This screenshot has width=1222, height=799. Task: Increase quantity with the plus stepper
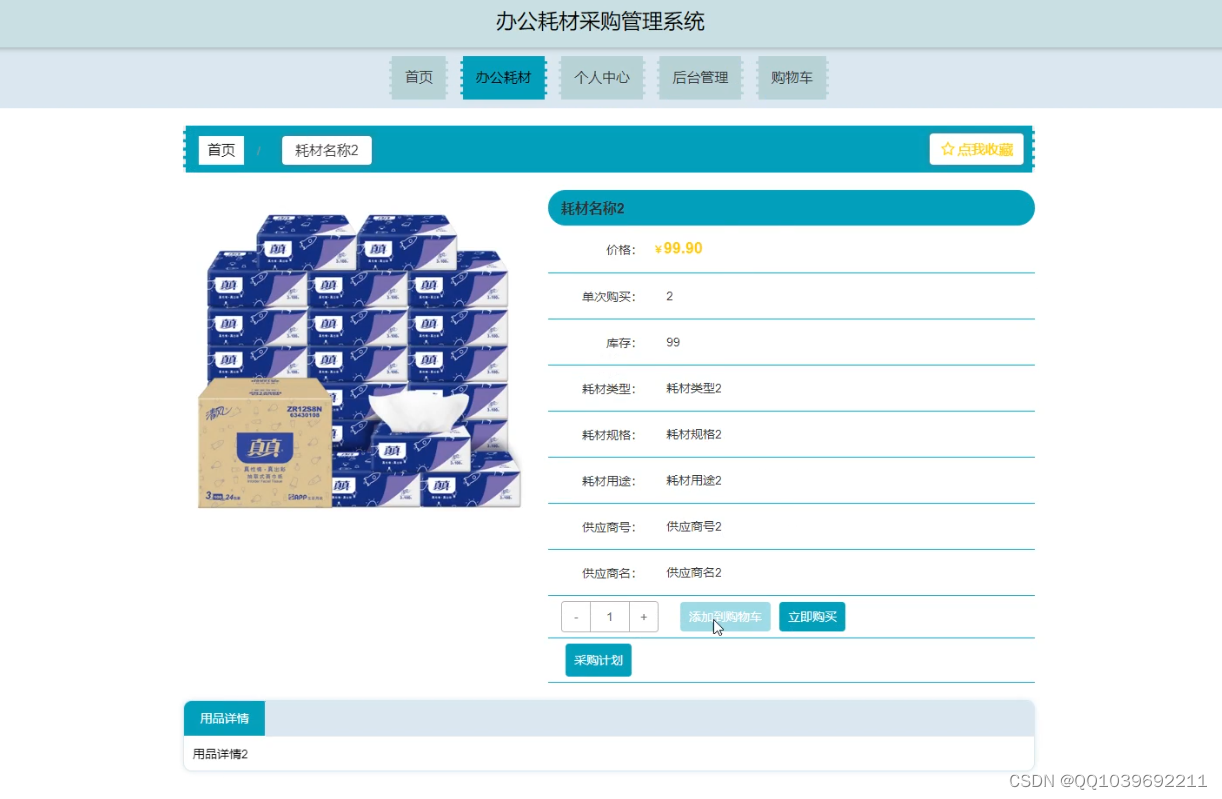tap(643, 617)
